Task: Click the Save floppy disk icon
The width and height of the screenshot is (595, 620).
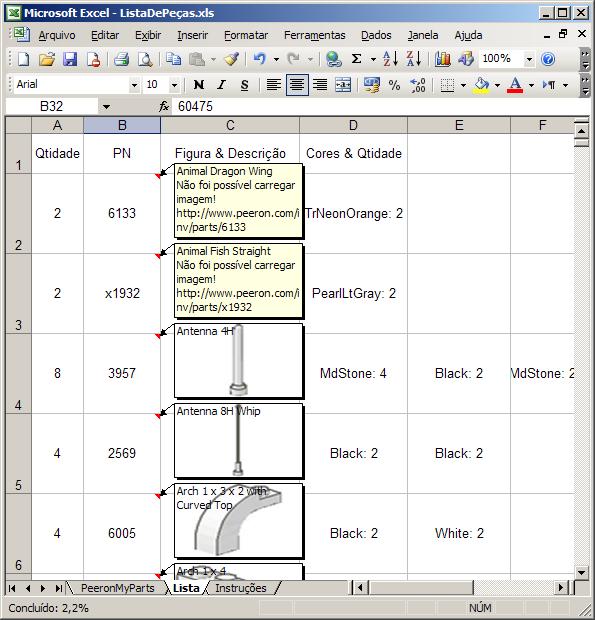Action: point(70,59)
